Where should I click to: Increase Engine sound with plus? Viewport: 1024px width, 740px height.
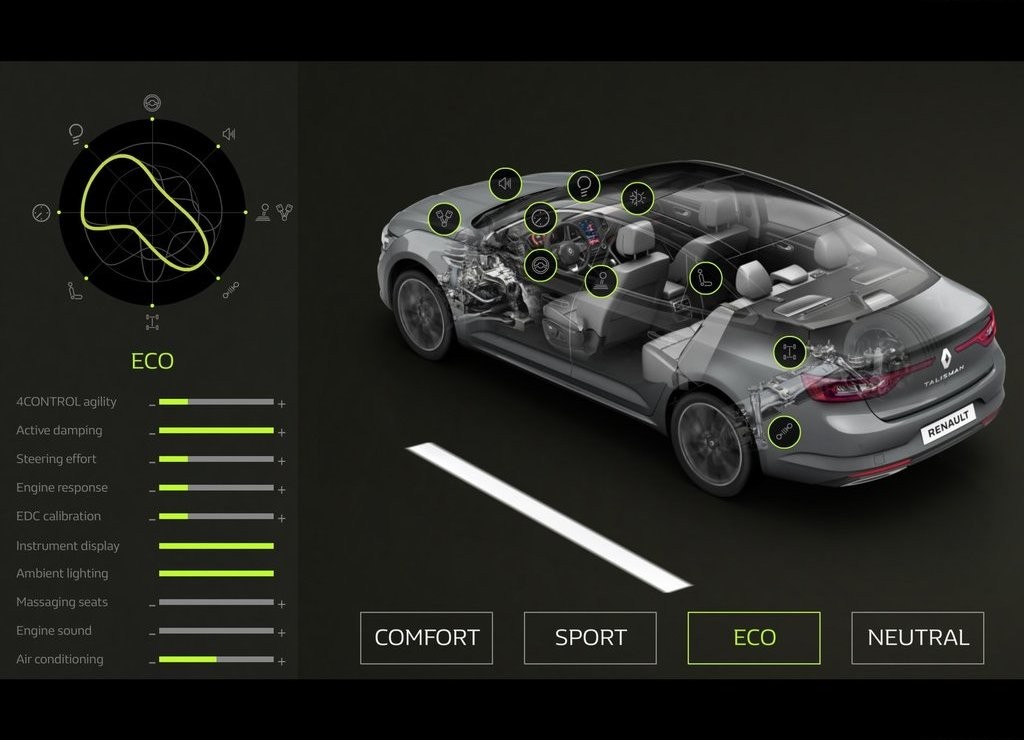coord(281,633)
